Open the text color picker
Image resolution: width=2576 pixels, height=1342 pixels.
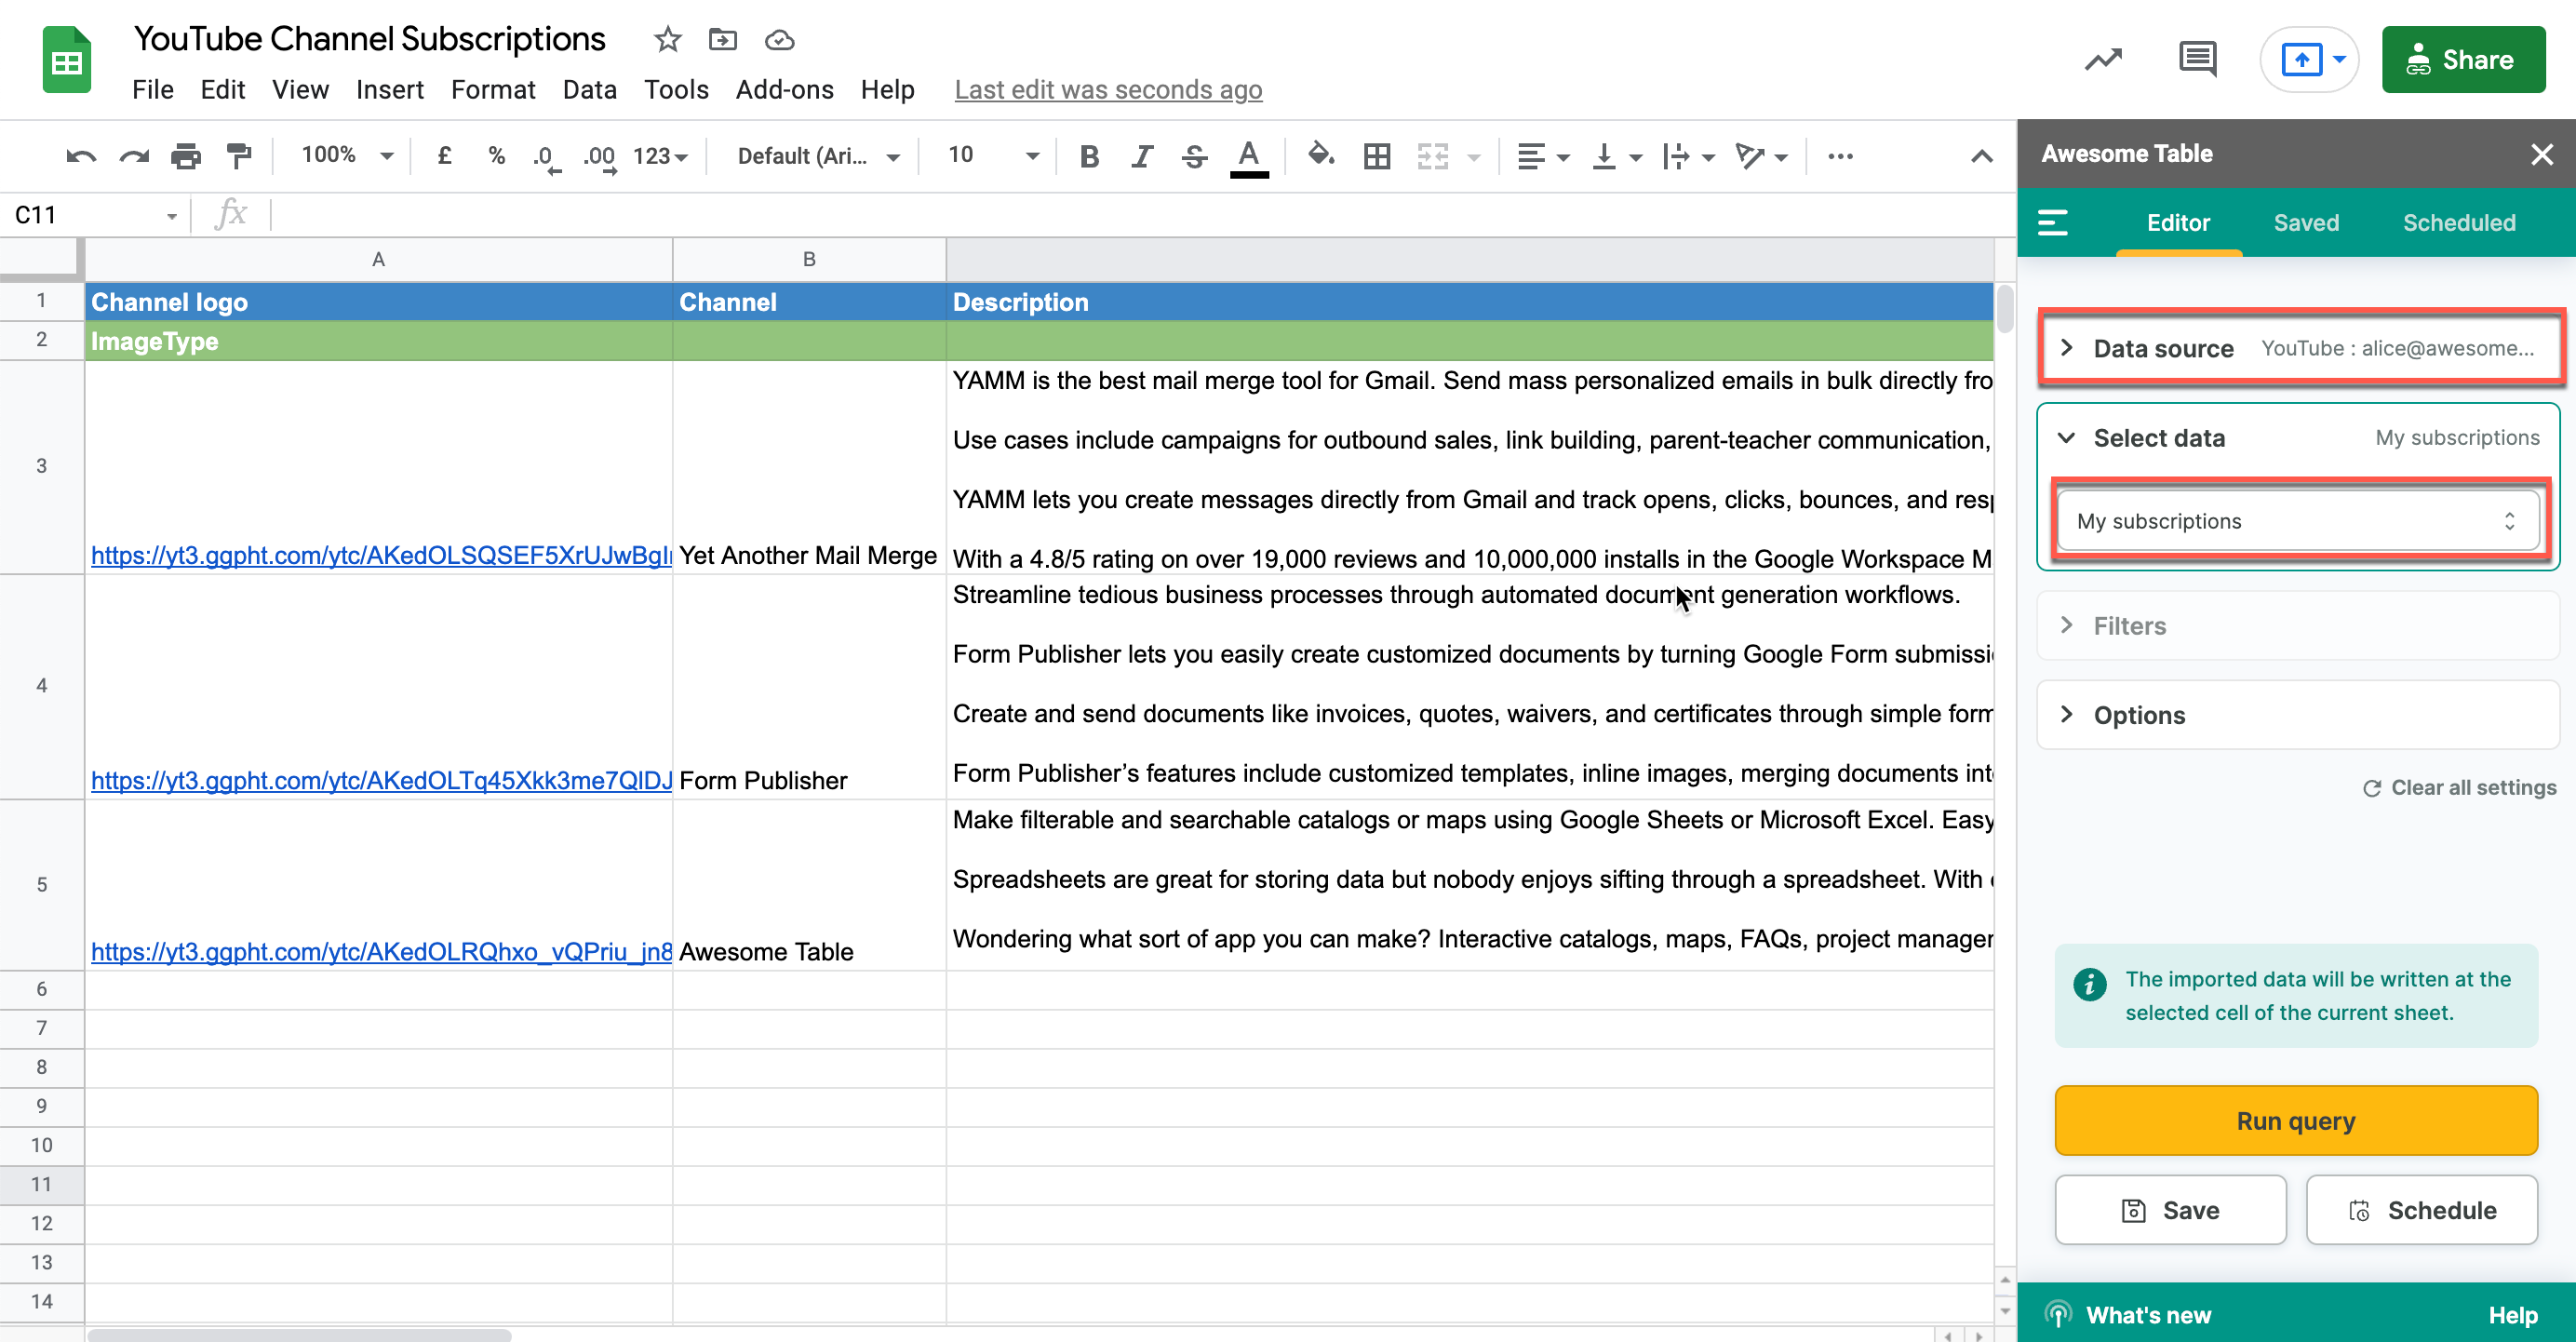click(x=1248, y=157)
